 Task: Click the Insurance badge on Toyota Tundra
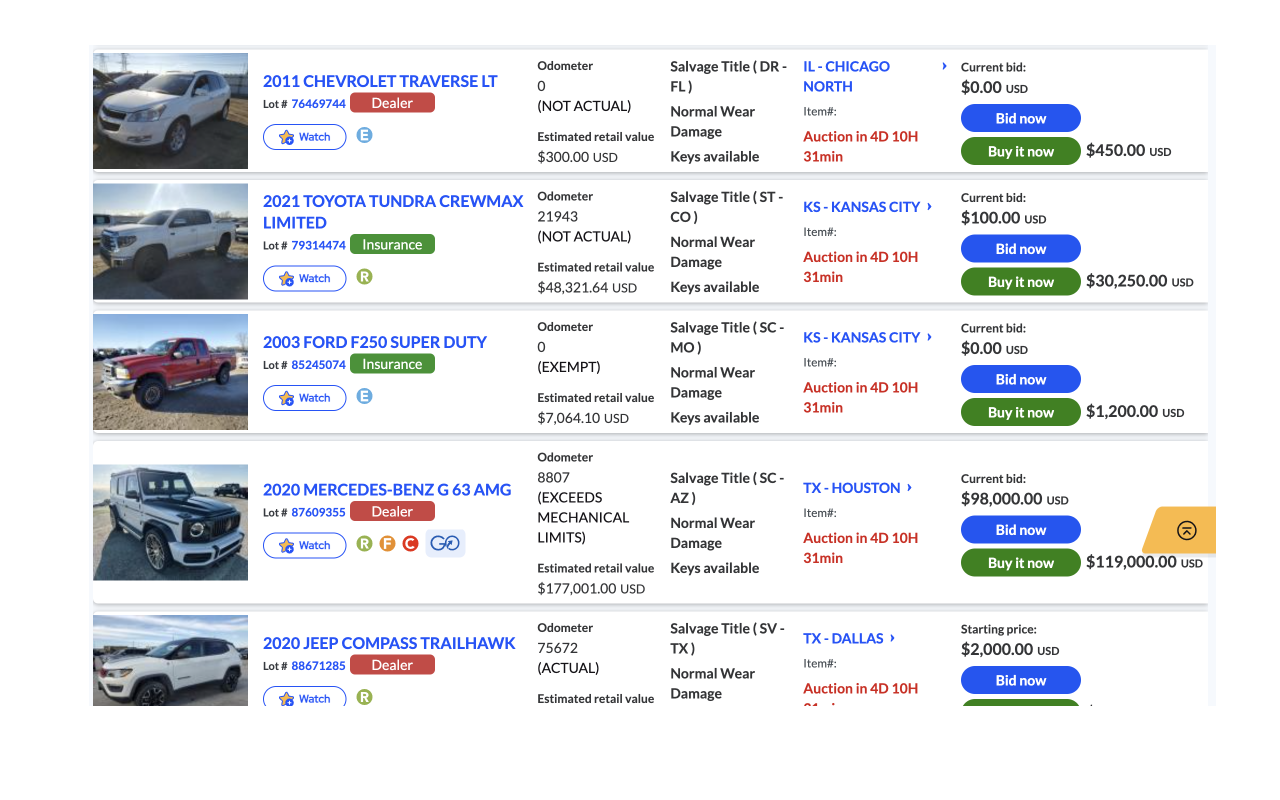tap(392, 244)
